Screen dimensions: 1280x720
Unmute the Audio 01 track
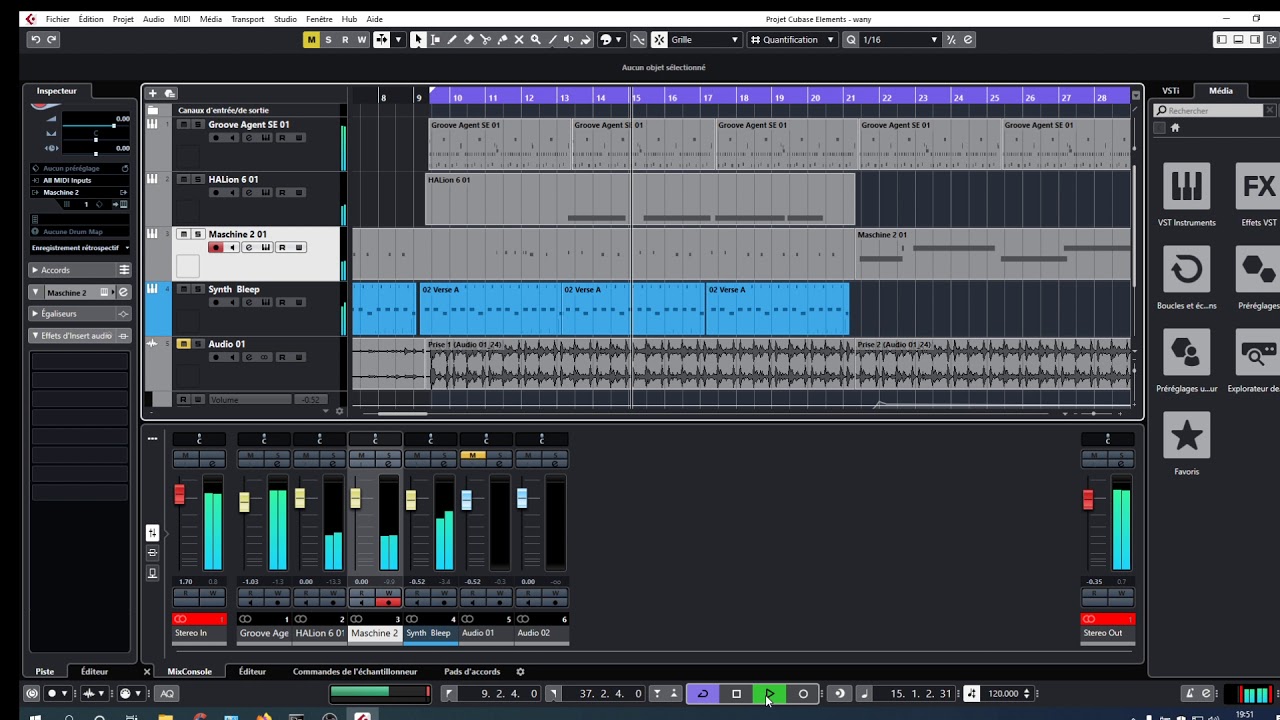point(183,344)
